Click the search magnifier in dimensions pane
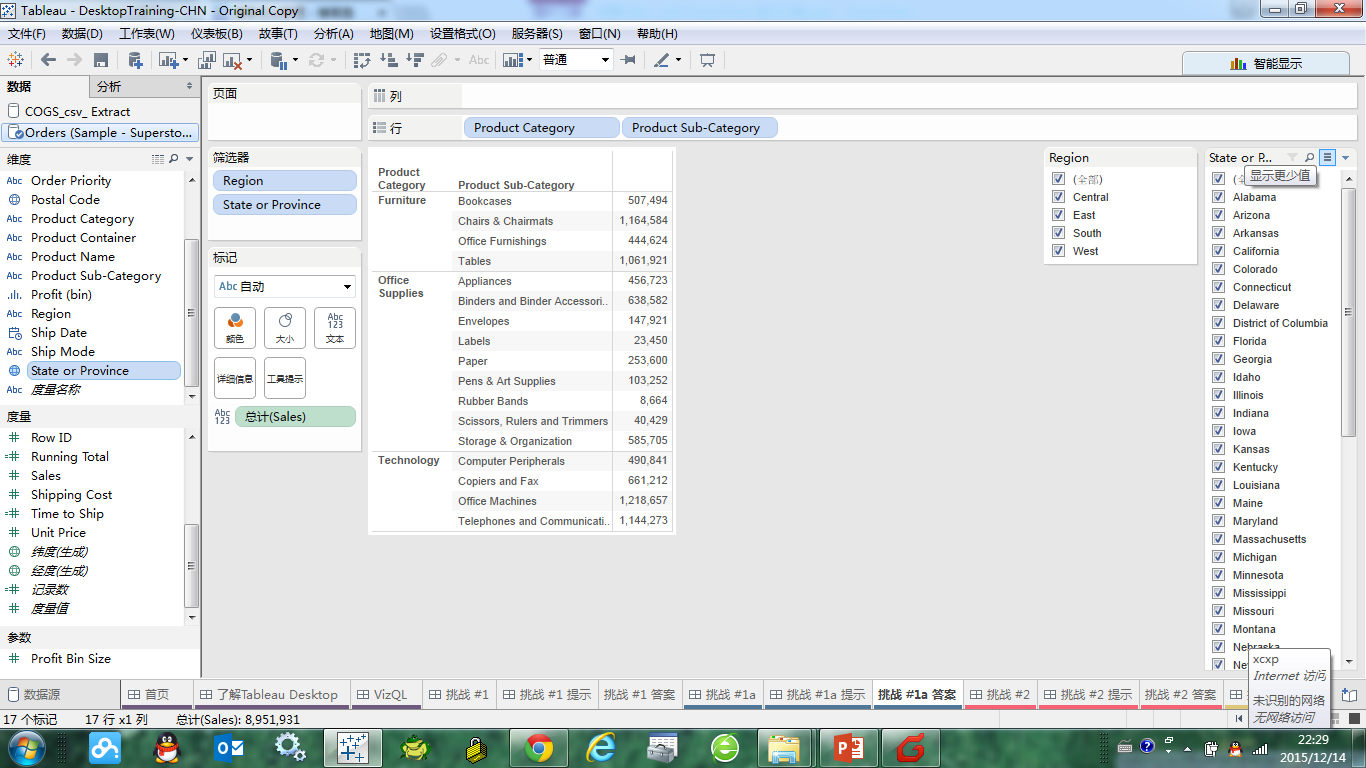The height and width of the screenshot is (768, 1366). [x=174, y=159]
